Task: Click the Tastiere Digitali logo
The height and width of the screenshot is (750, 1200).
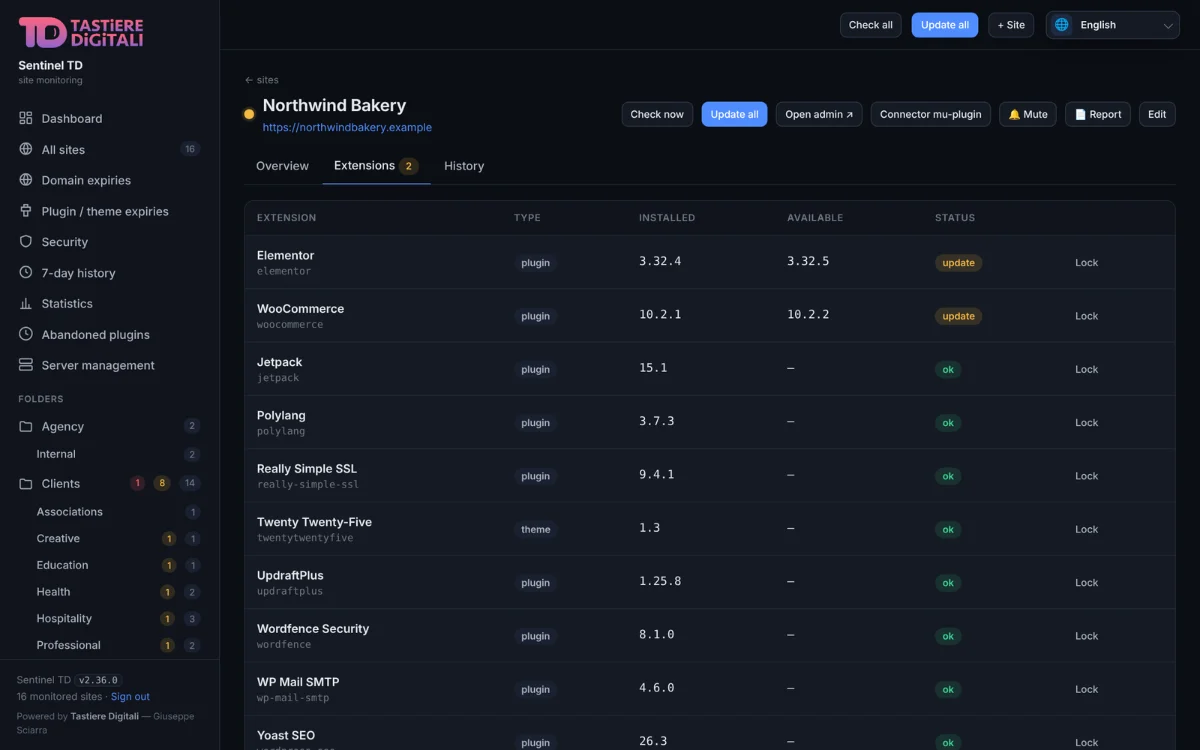Action: point(81,32)
